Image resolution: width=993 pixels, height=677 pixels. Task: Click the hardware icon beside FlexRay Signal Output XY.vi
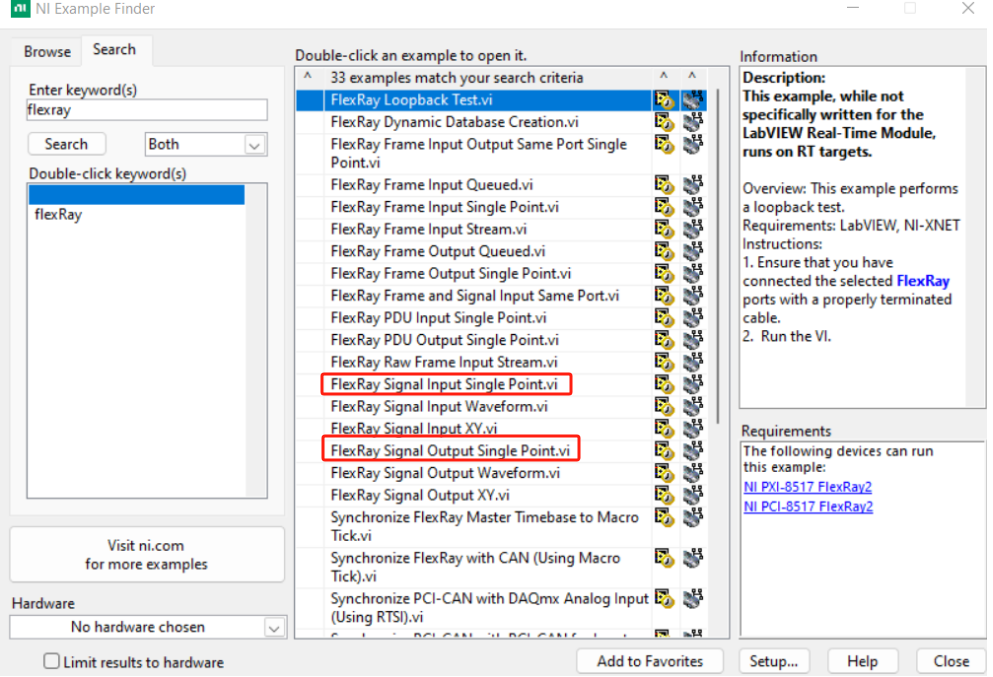point(693,495)
